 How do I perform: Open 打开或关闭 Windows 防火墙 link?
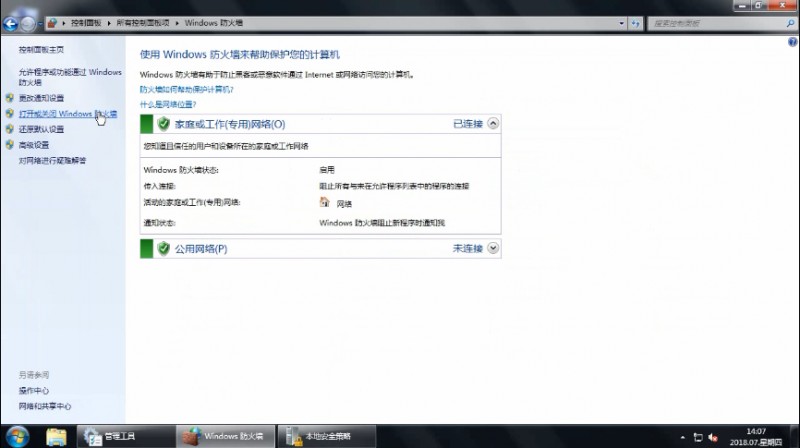point(68,114)
